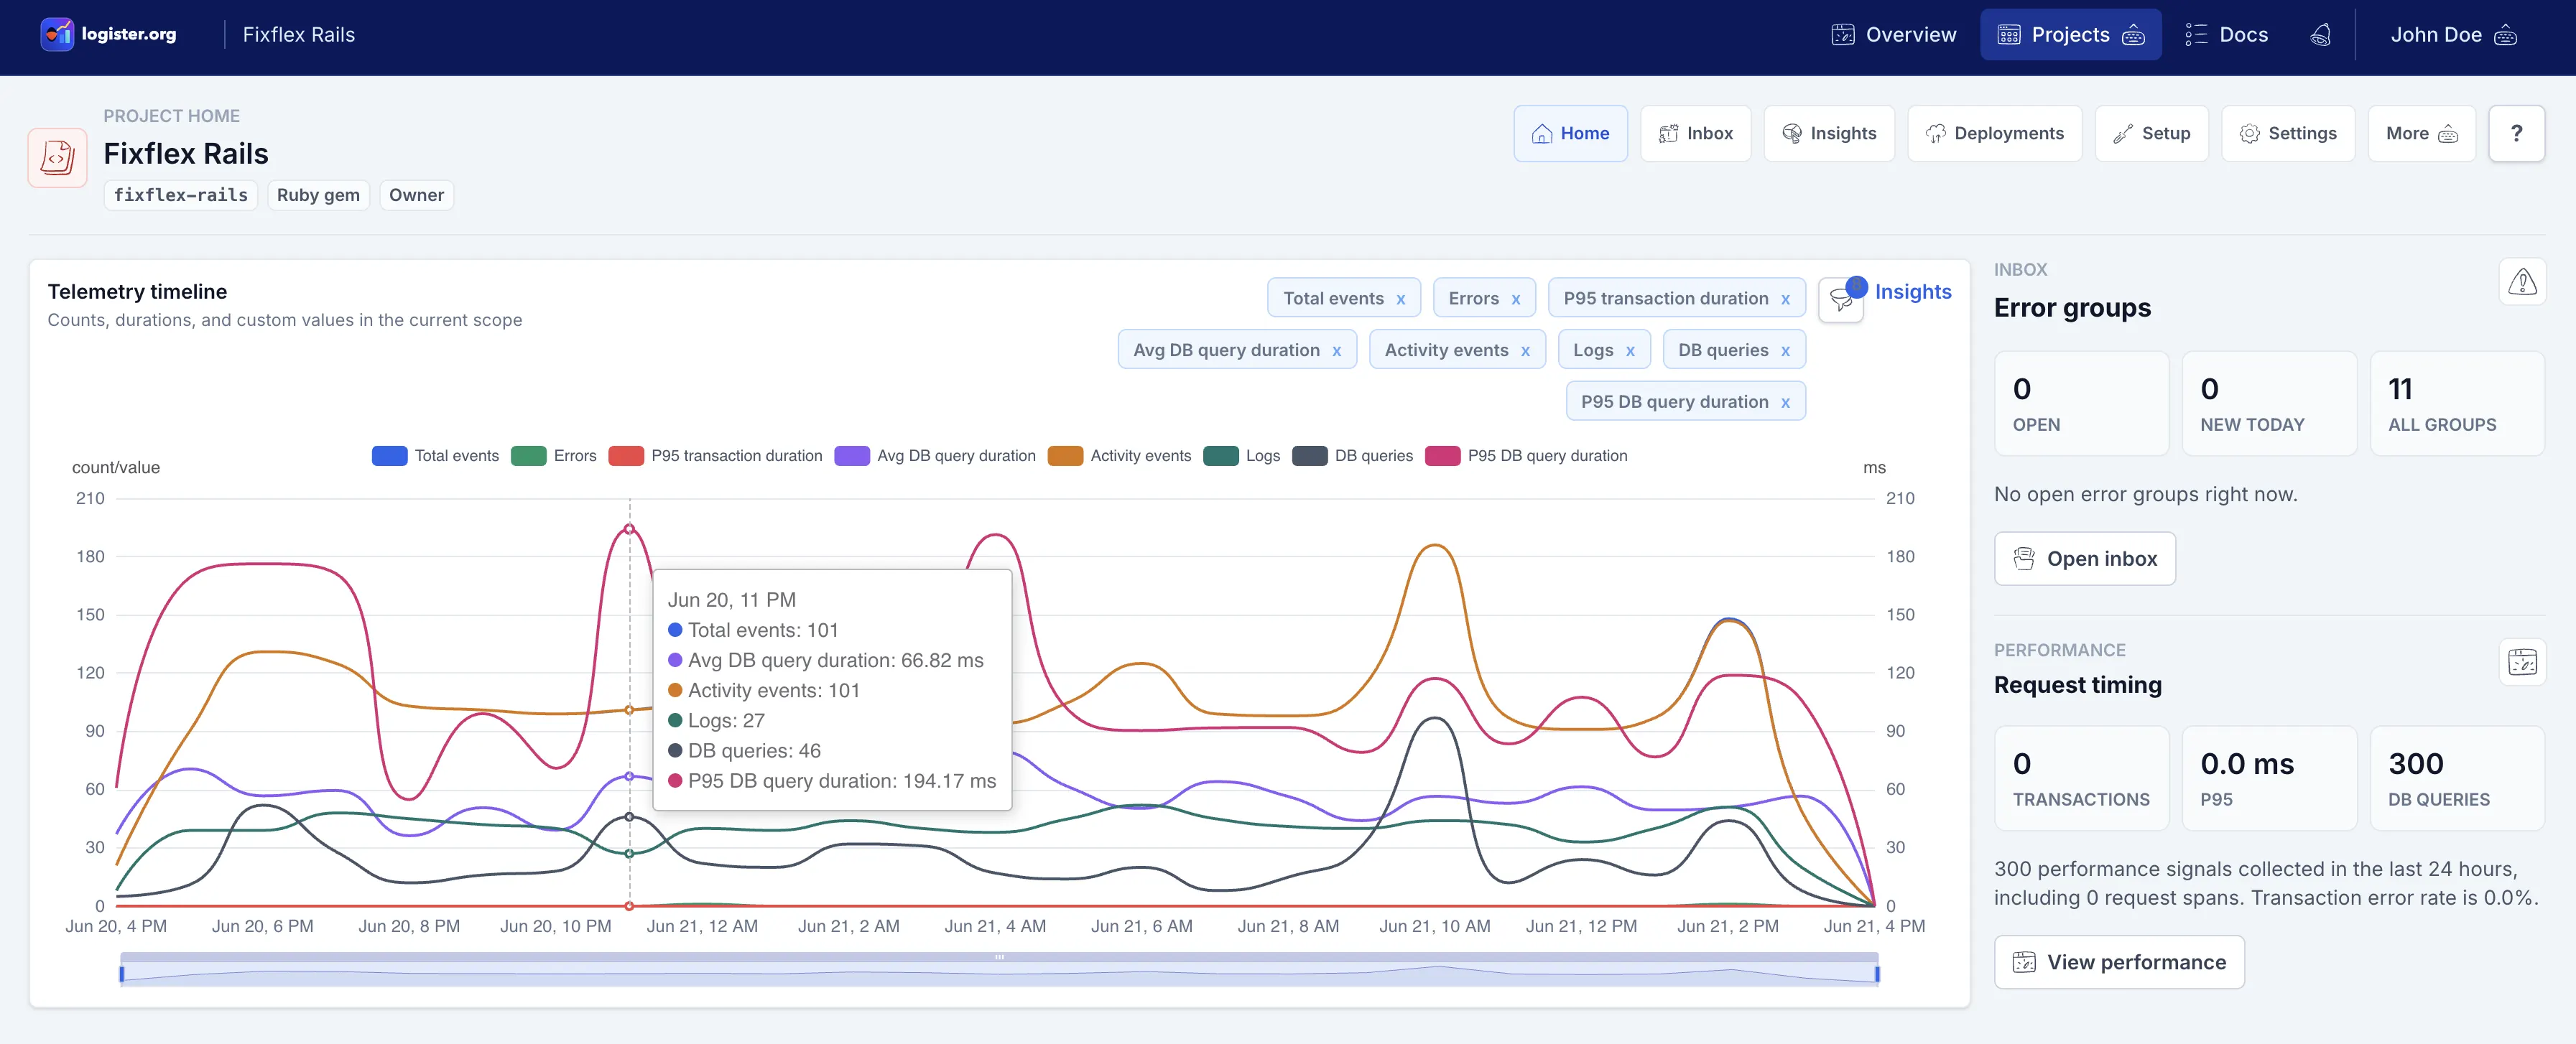This screenshot has width=2576, height=1044.
Task: Remove the DB queries chip
Action: pos(1785,351)
